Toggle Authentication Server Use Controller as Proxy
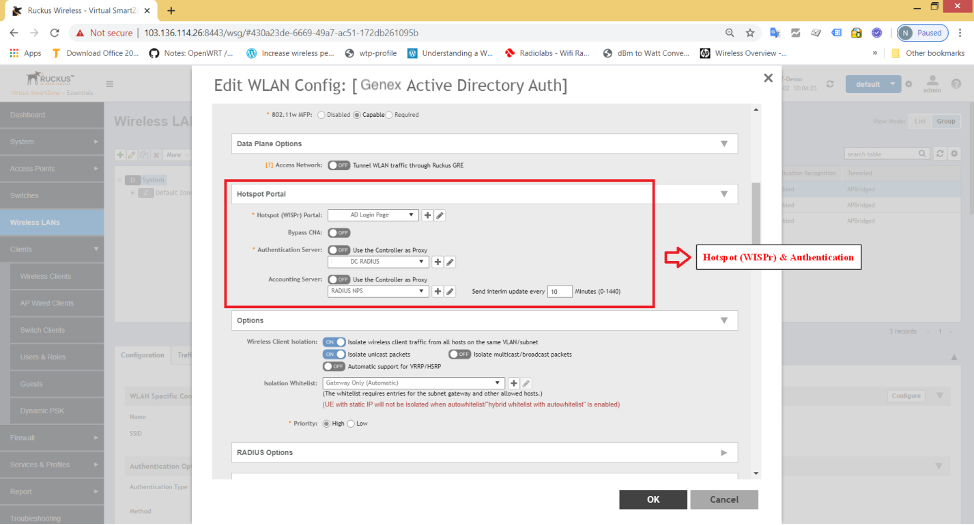Screen dimensions: 974x525 (x=339, y=250)
